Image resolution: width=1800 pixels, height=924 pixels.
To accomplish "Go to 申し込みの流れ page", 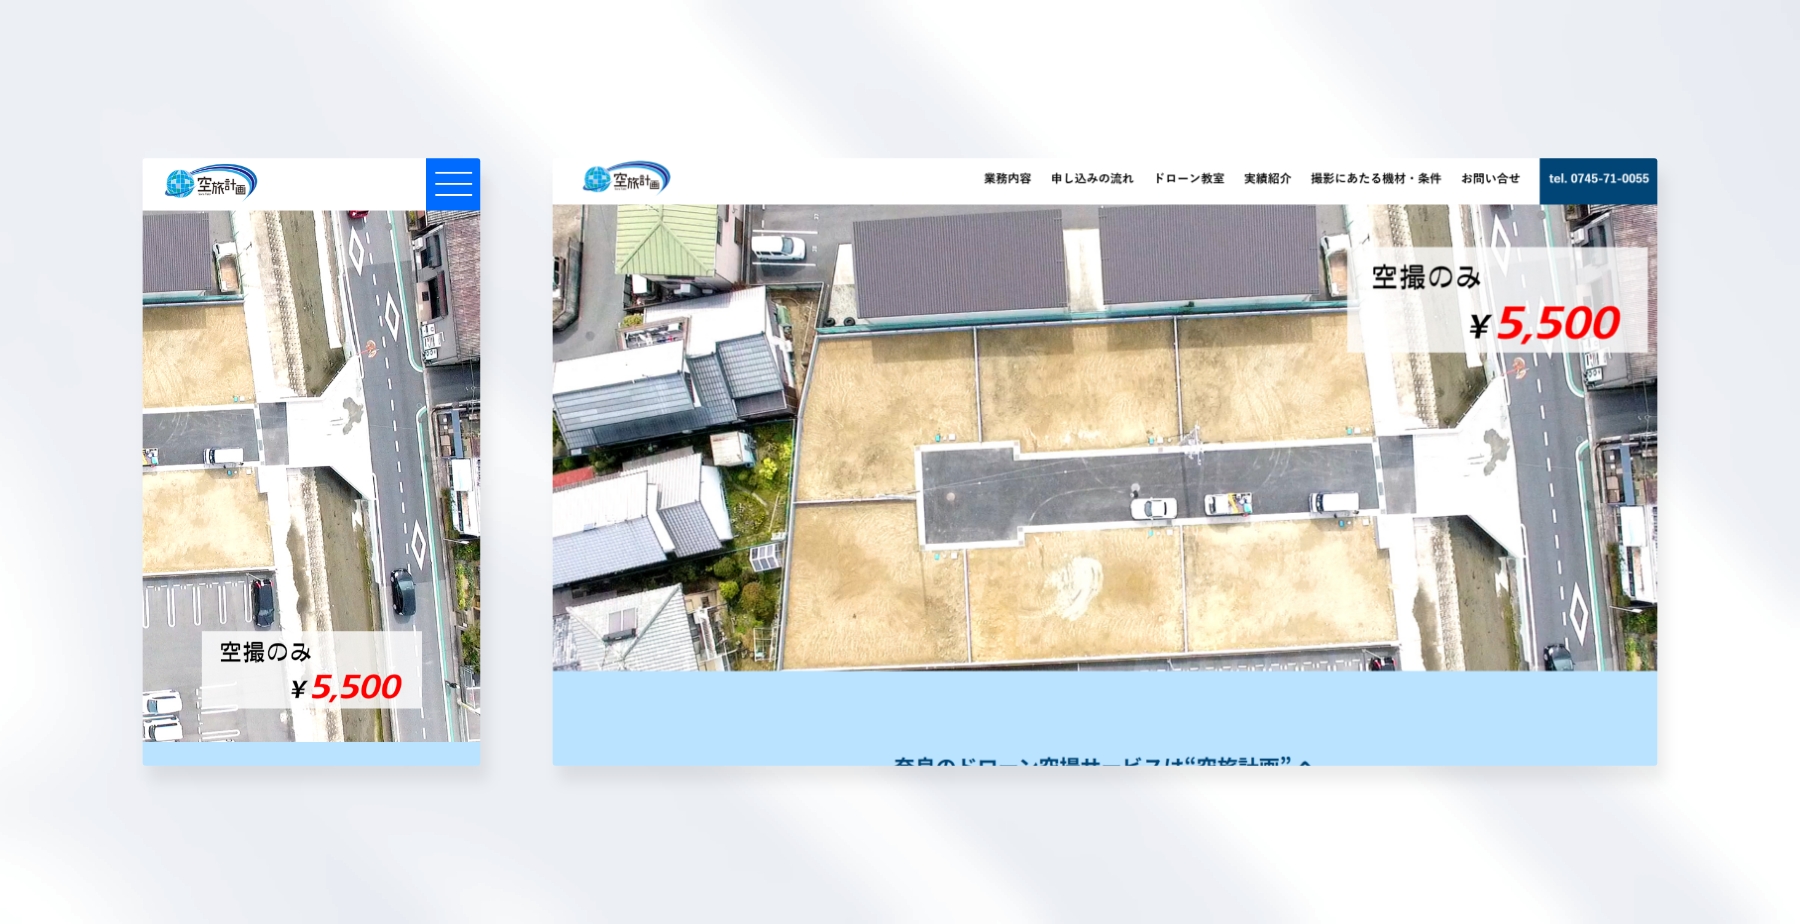I will (1091, 179).
